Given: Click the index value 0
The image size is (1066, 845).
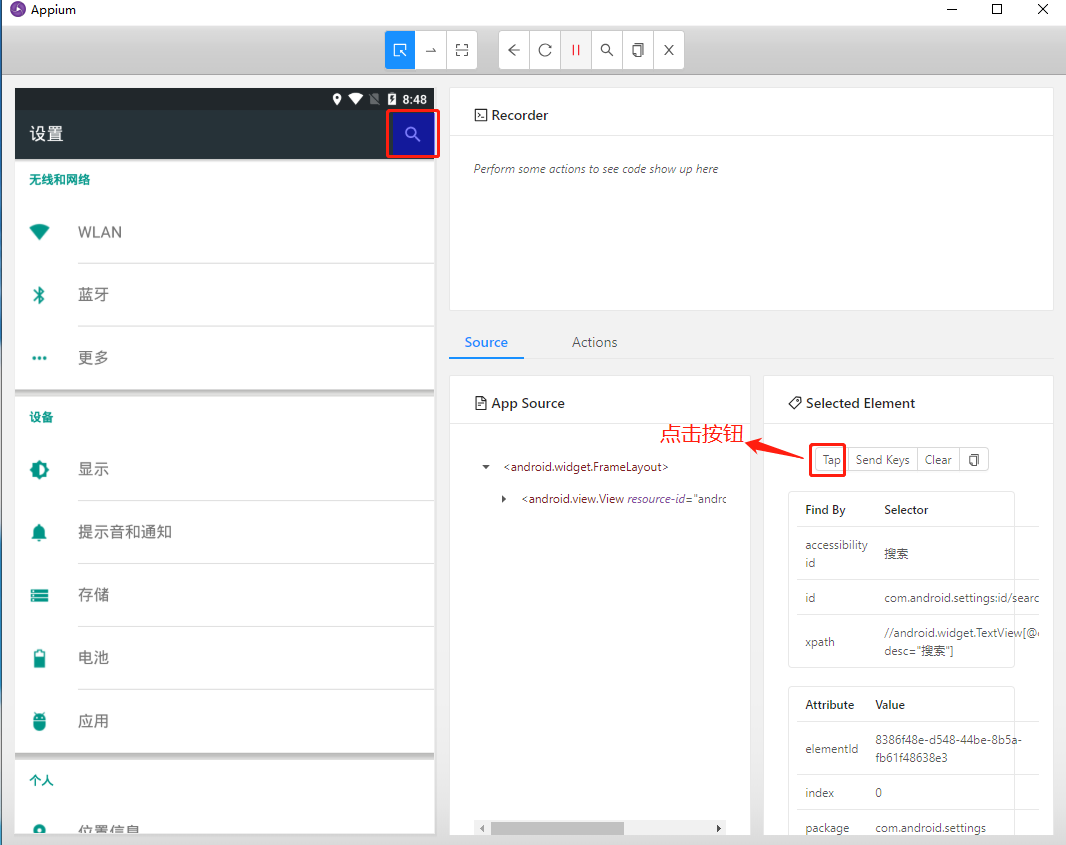Looking at the screenshot, I should pos(878,793).
